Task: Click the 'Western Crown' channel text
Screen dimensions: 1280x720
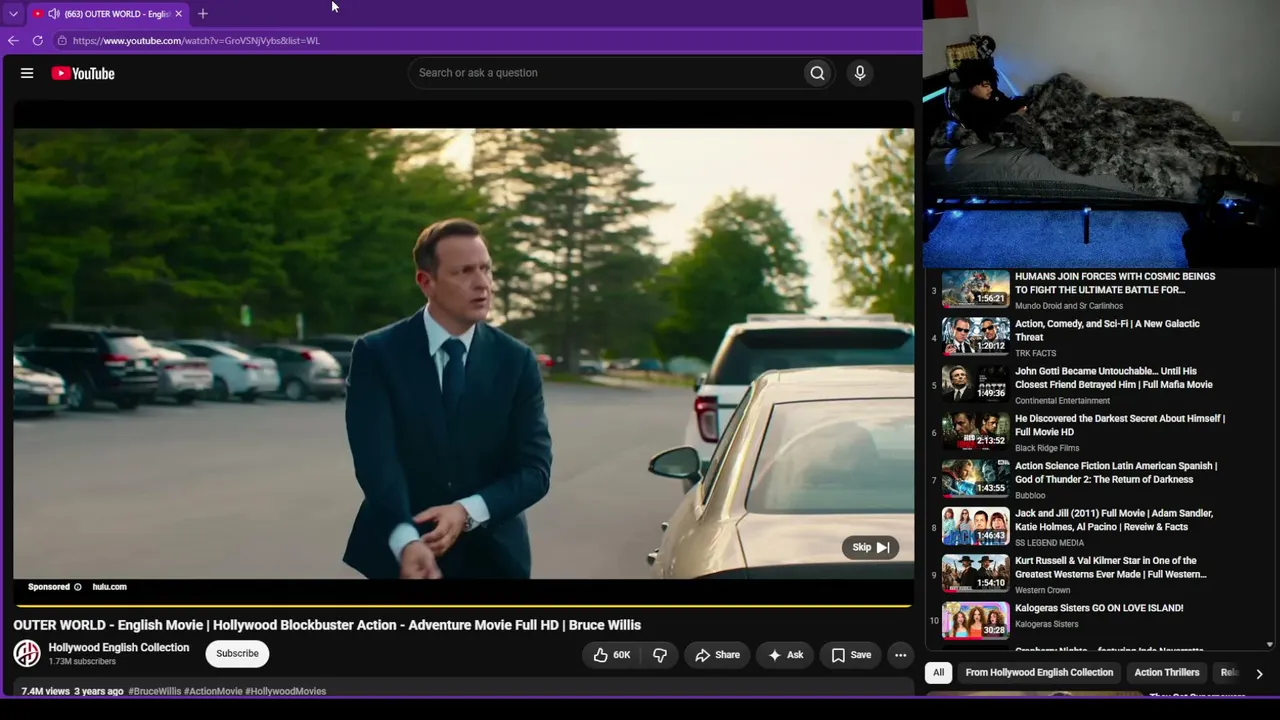Action: point(1042,590)
